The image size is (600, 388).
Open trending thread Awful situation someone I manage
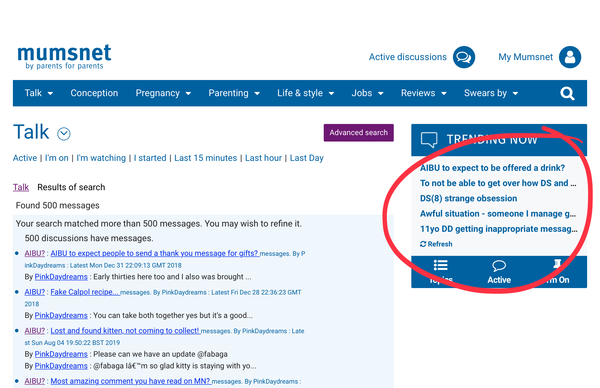tap(498, 214)
